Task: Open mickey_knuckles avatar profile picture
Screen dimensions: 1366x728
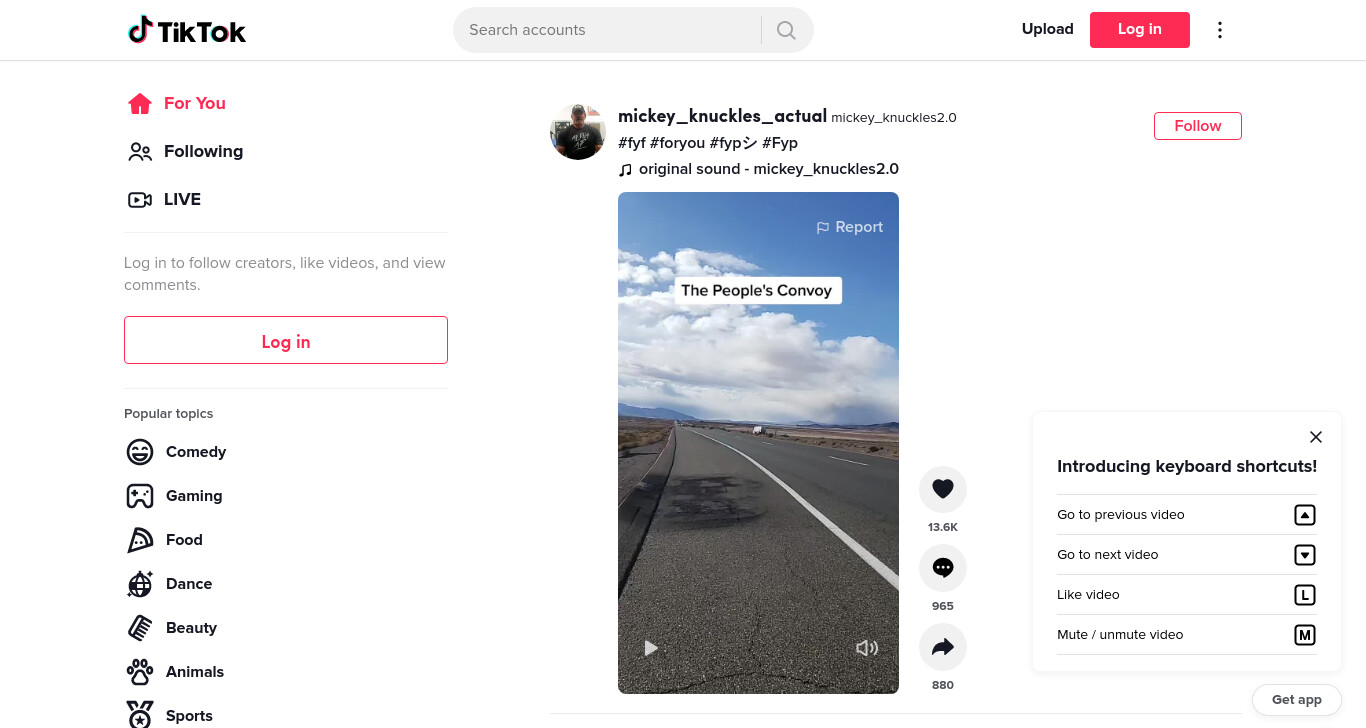Action: (578, 132)
